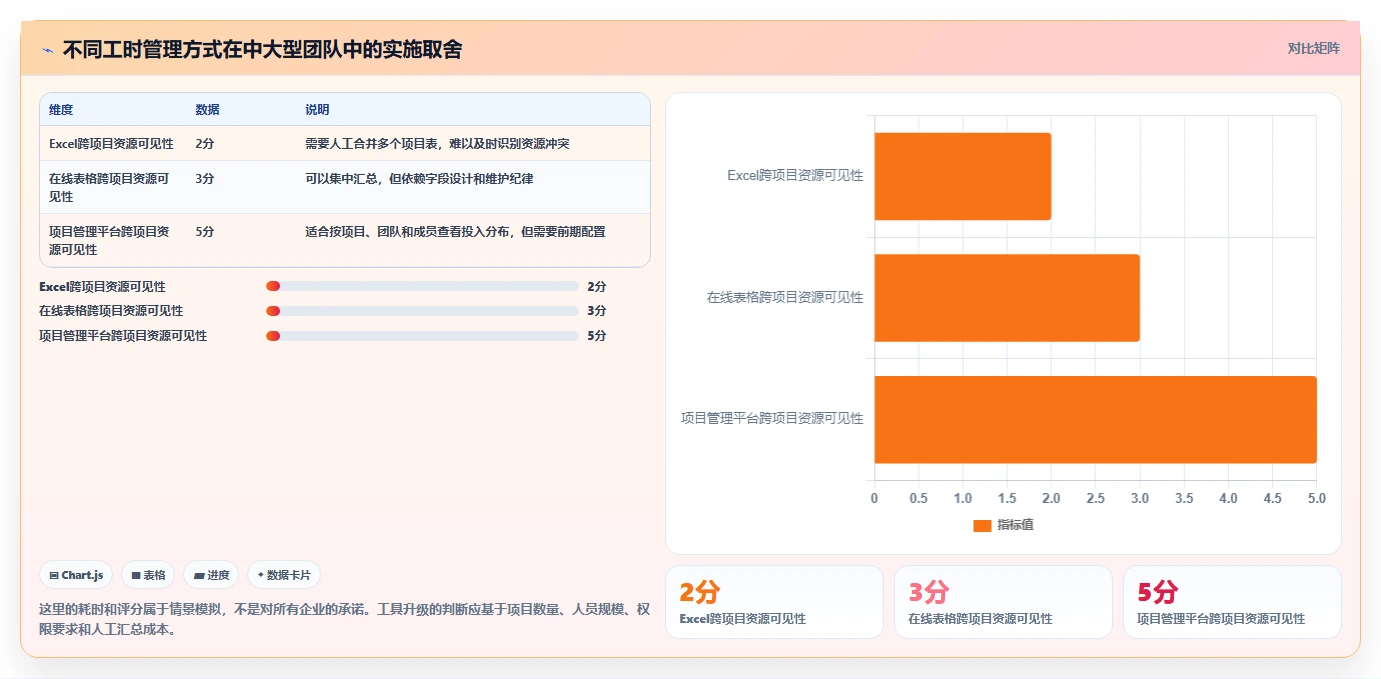Click the chart axis label 项目管理平台跨项目资源可见性

772,419
